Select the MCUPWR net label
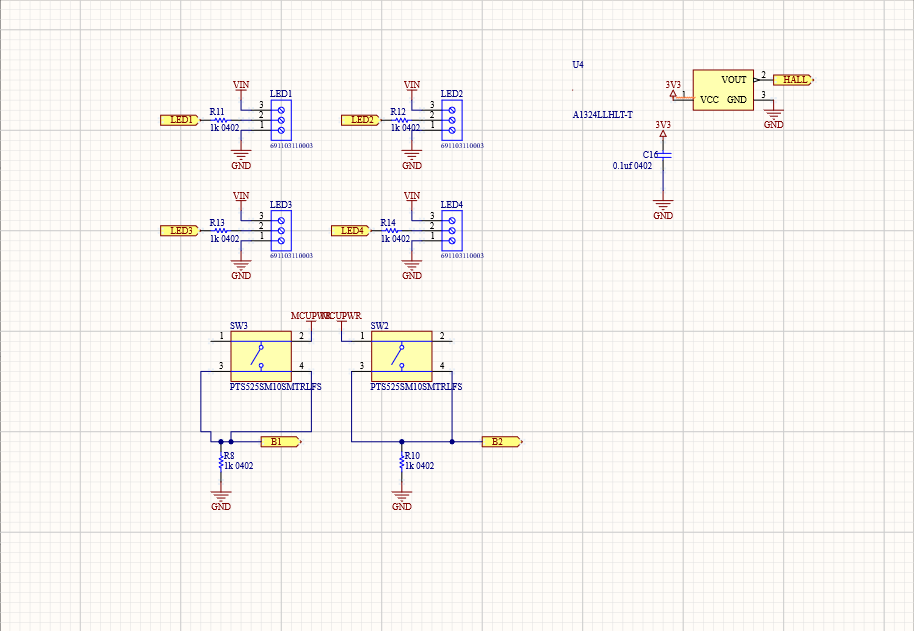Viewport: 914px width, 631px height. point(307,313)
